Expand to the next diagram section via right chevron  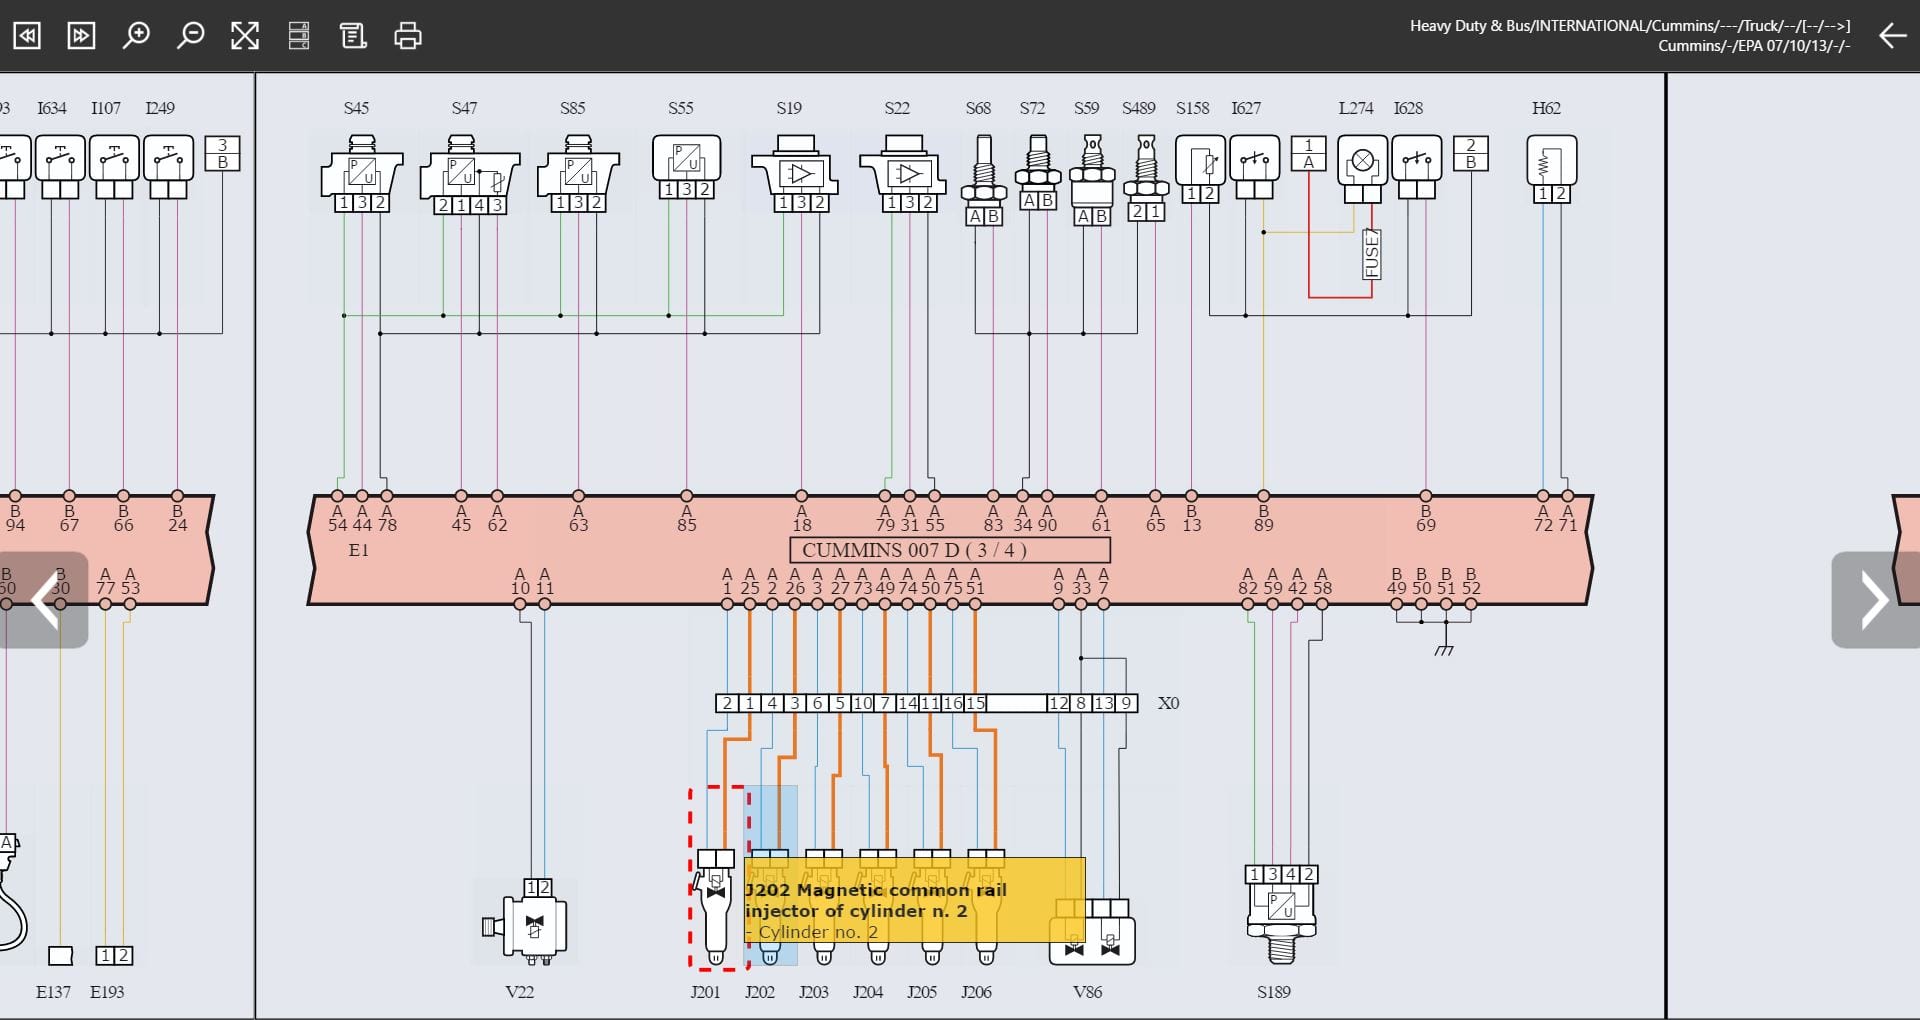tap(1874, 600)
